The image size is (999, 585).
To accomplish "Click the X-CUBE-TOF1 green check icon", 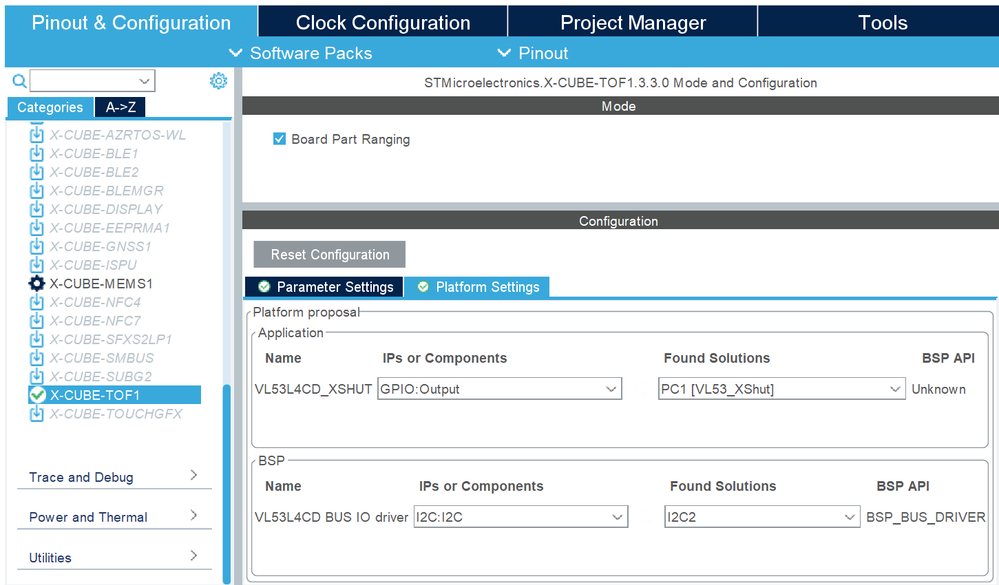I will click(37, 395).
